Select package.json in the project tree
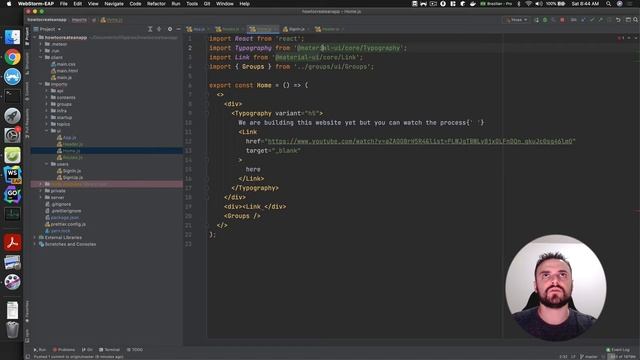 click(x=62, y=218)
